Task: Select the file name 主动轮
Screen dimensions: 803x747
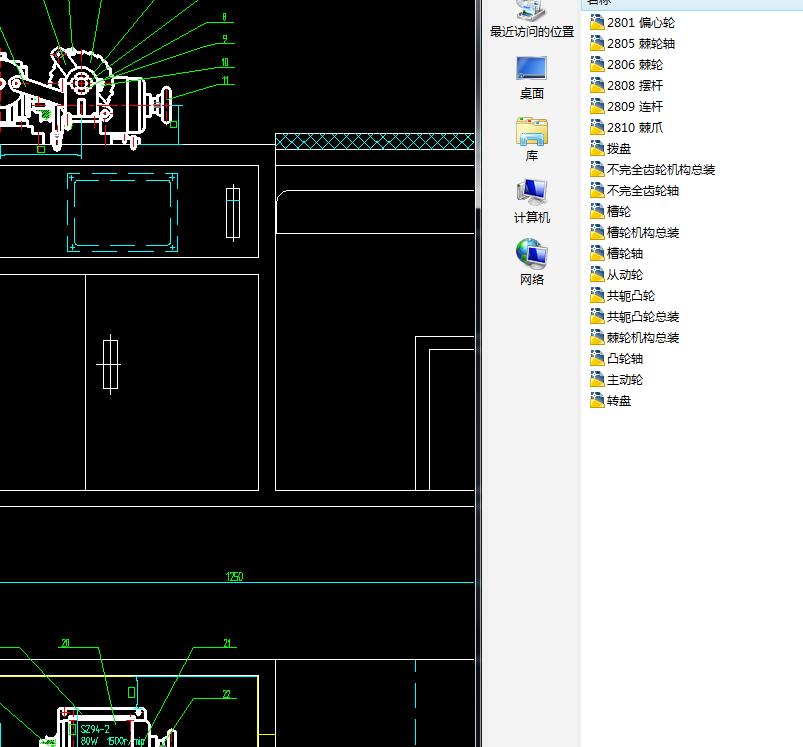Action: [625, 379]
